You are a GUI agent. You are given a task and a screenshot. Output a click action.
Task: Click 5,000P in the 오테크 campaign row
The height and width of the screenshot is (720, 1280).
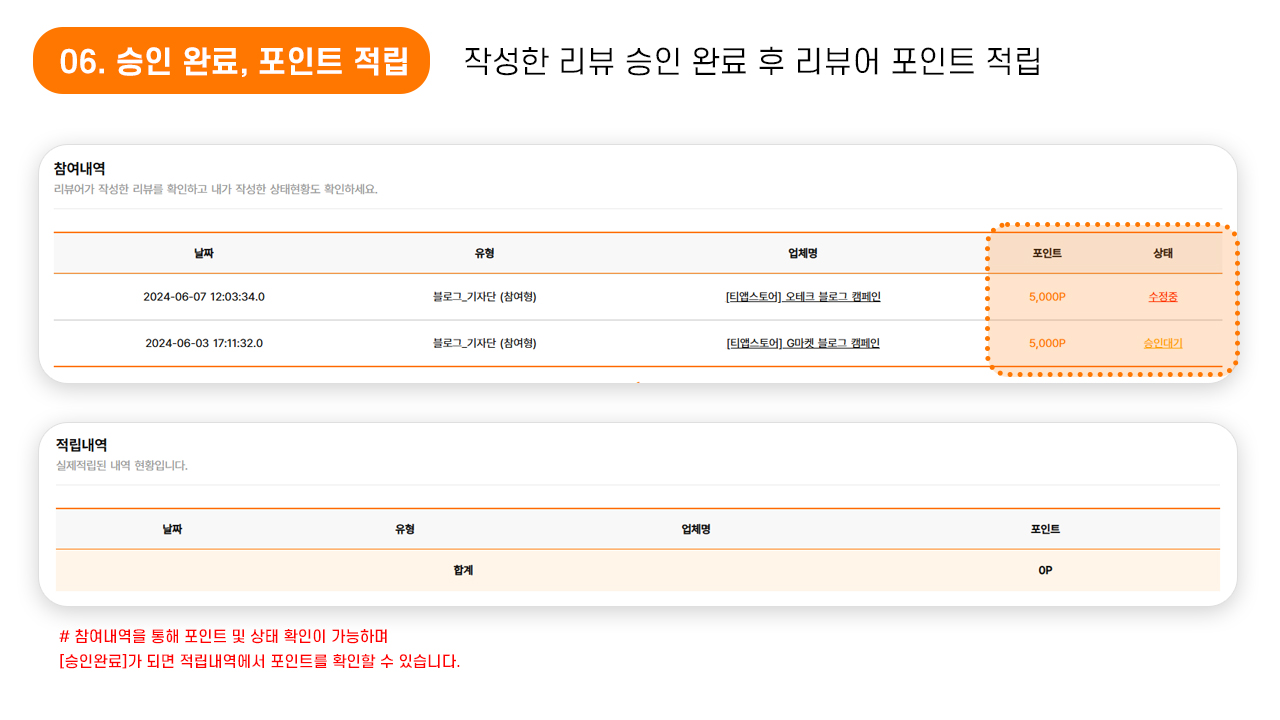point(1047,297)
